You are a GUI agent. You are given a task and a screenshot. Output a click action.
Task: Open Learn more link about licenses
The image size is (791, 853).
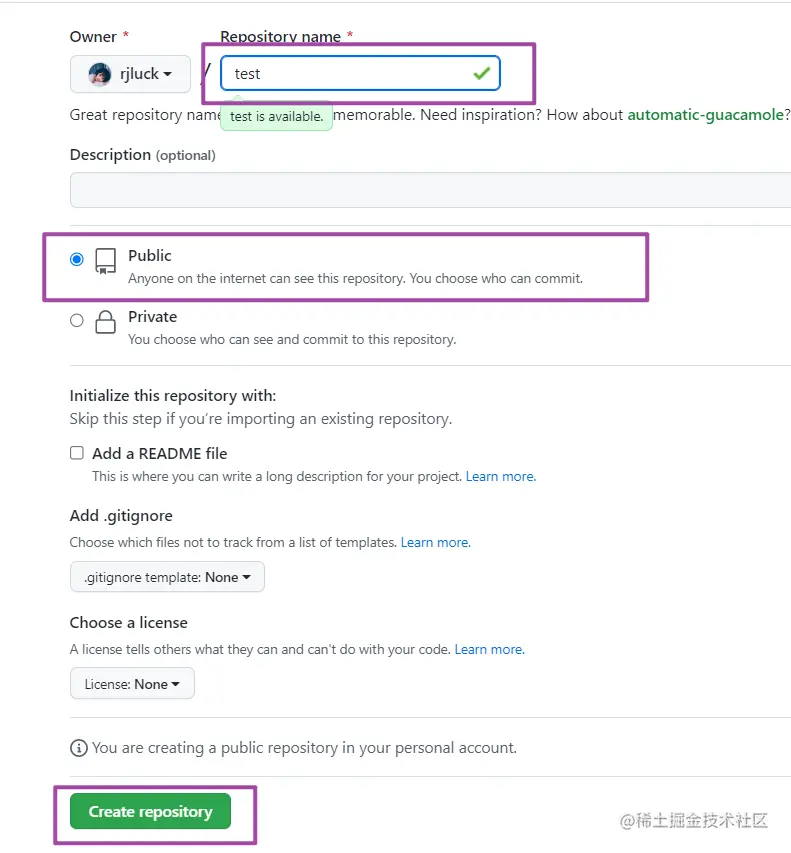click(489, 649)
